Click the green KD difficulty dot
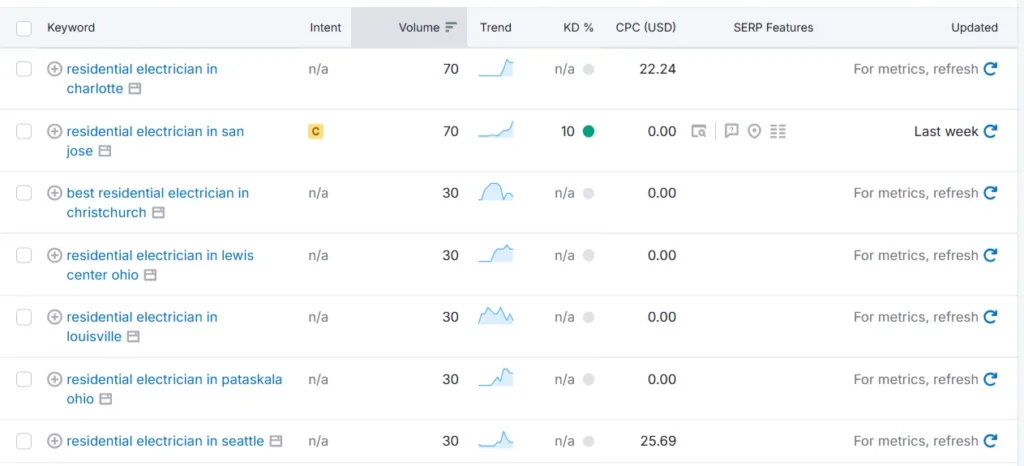This screenshot has width=1024, height=466. tap(588, 131)
